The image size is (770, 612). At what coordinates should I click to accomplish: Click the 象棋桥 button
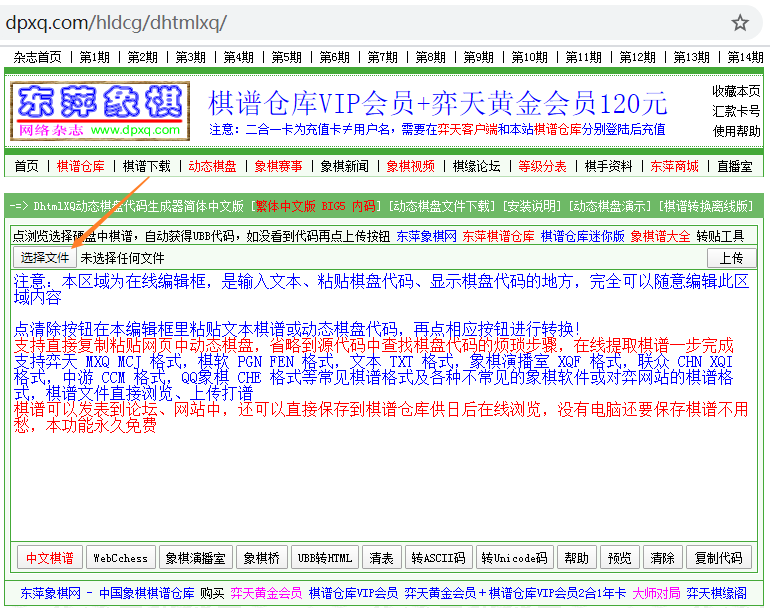(261, 558)
